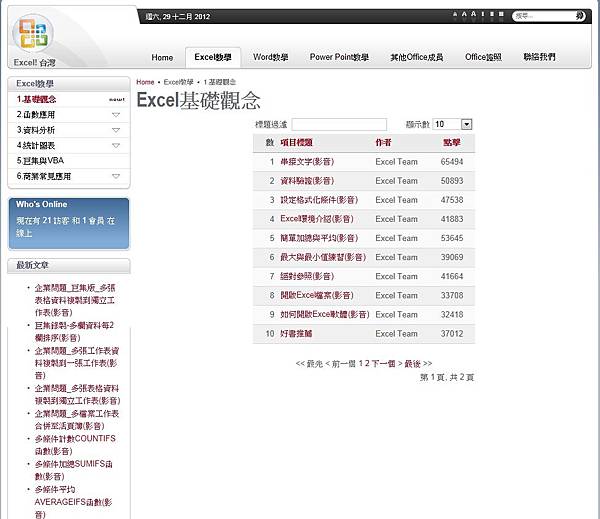Click the date text in the top bar
This screenshot has height=519, width=600.
pos(178,16)
